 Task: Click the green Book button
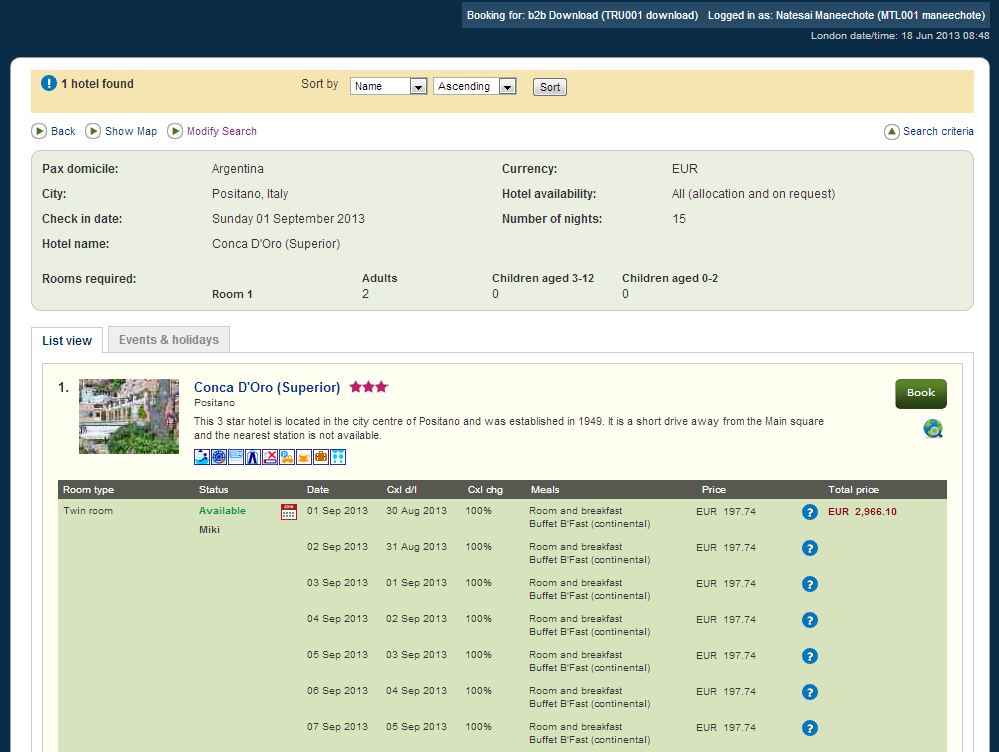point(920,393)
